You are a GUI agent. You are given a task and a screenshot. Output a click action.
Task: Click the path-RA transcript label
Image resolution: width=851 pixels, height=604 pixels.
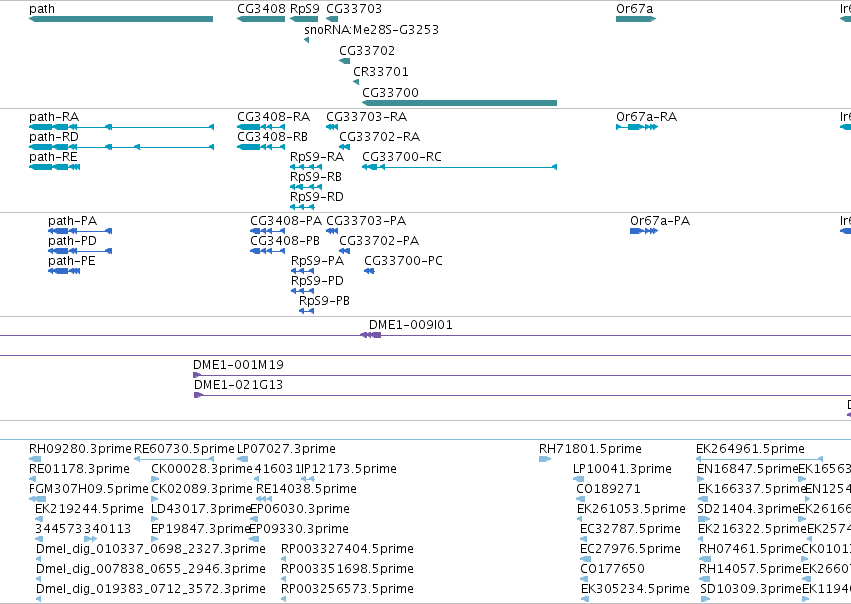click(x=54, y=117)
